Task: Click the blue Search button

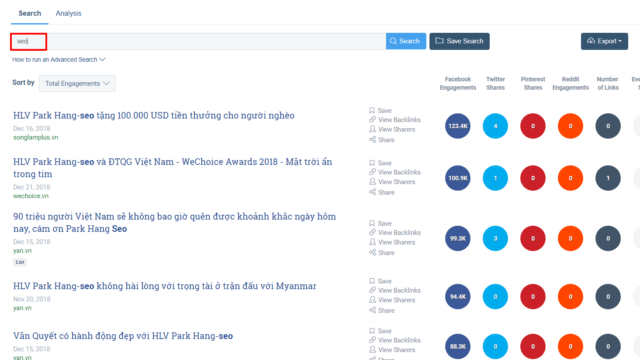Action: 406,41
